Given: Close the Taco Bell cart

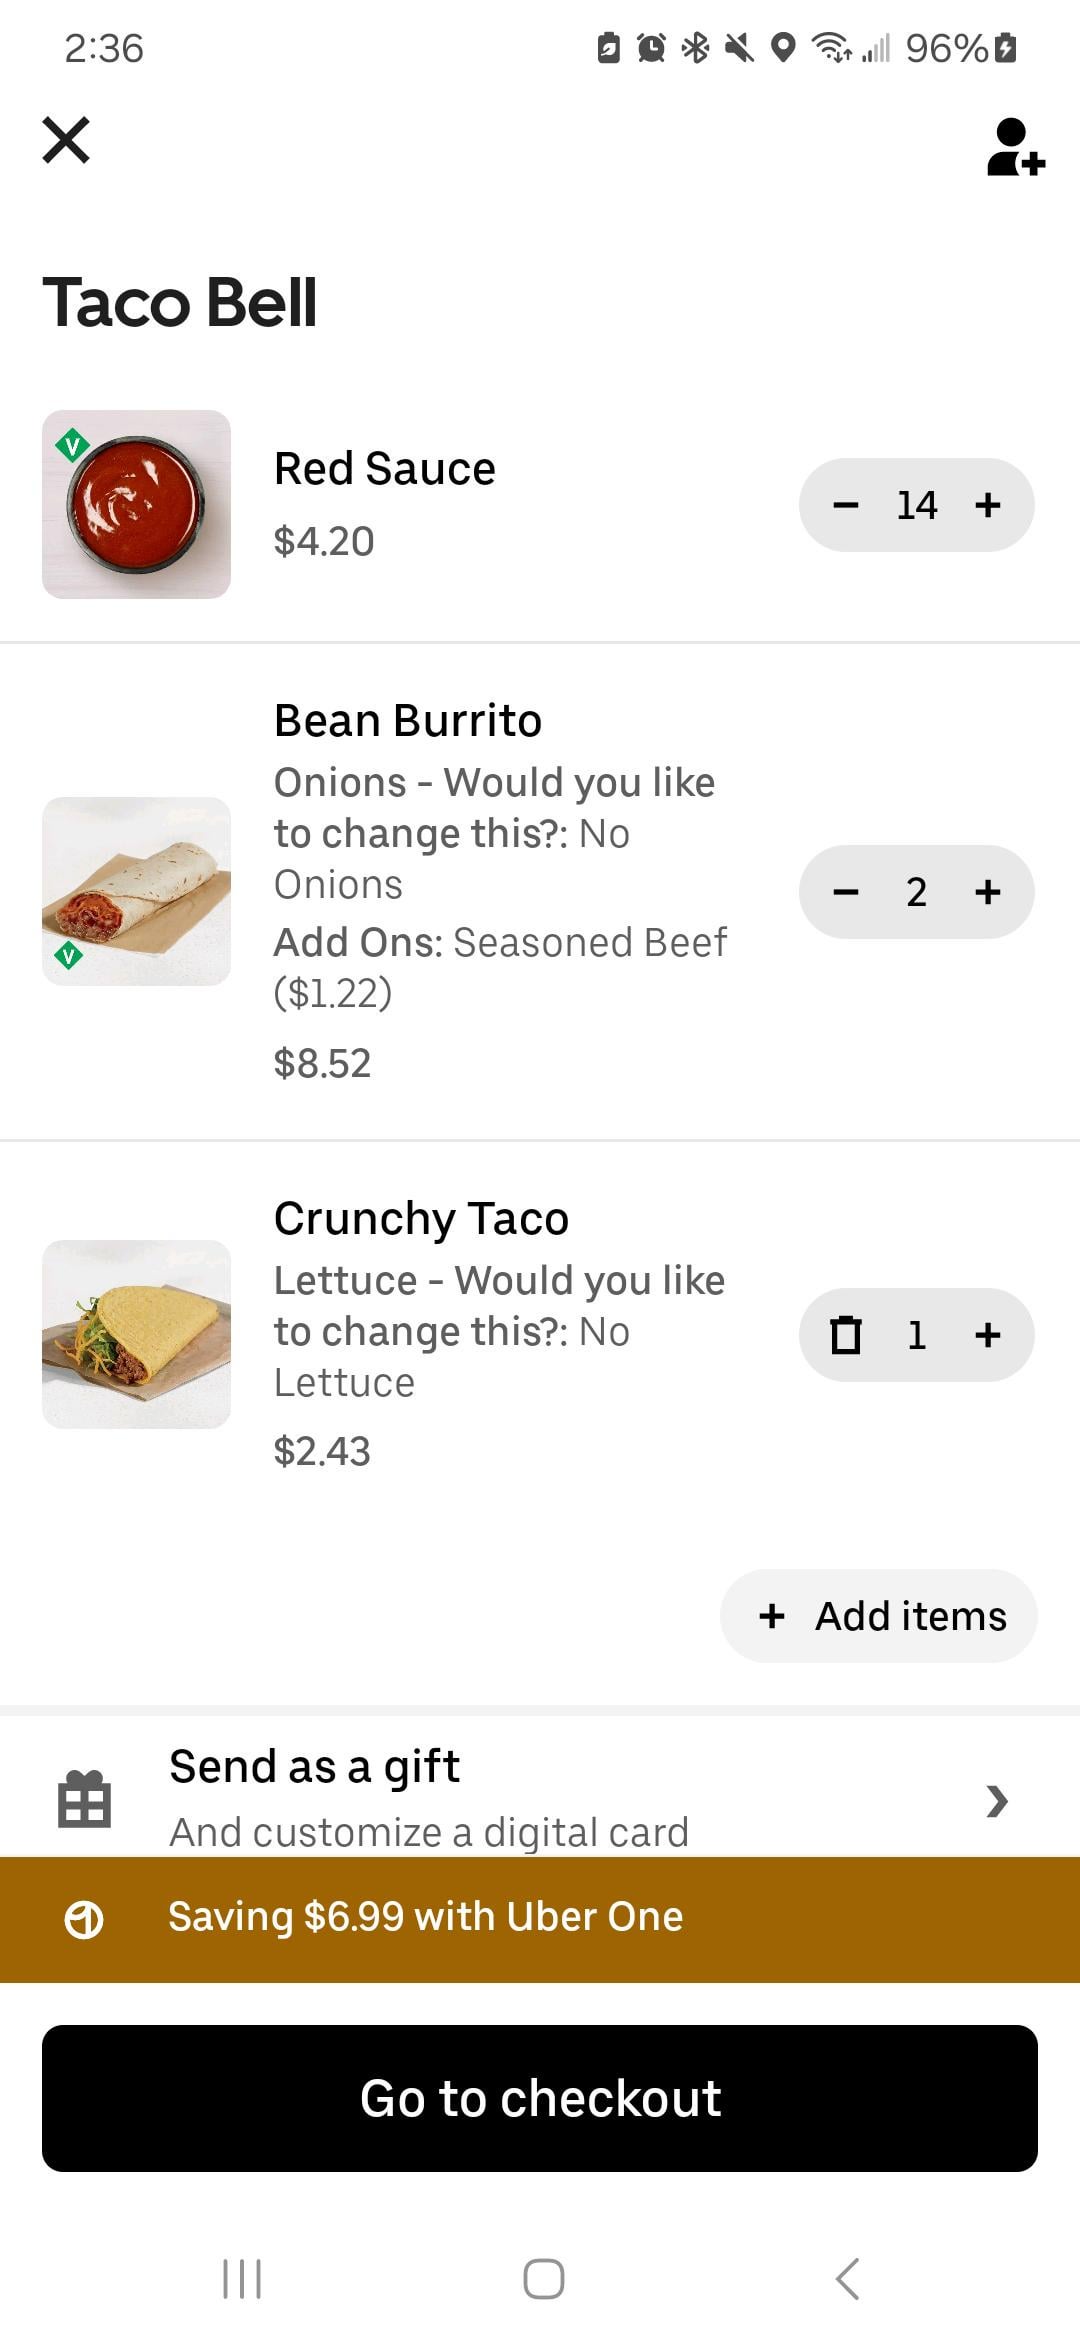Looking at the screenshot, I should (66, 140).
